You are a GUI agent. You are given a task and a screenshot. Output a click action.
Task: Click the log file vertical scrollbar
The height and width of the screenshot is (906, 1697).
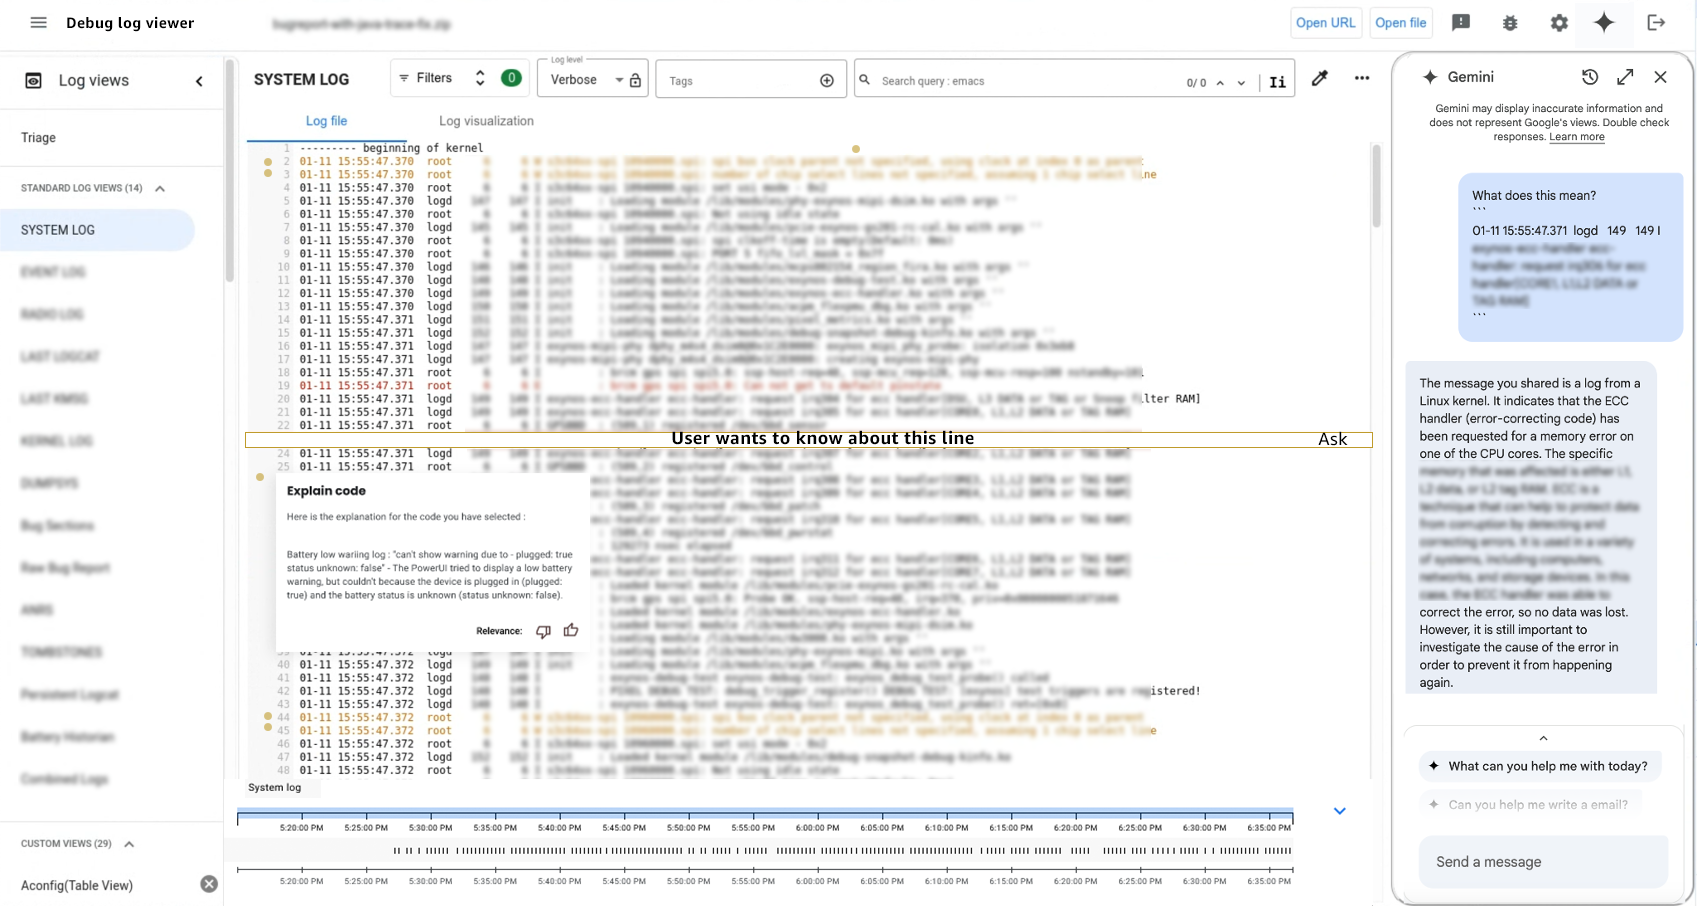(x=1377, y=186)
